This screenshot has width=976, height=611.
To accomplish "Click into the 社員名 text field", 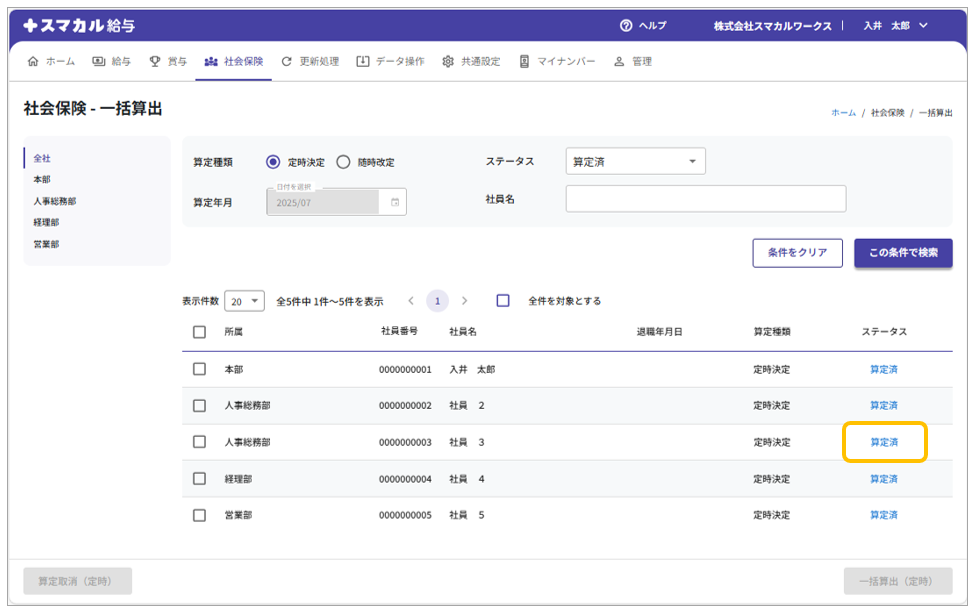I will (705, 199).
